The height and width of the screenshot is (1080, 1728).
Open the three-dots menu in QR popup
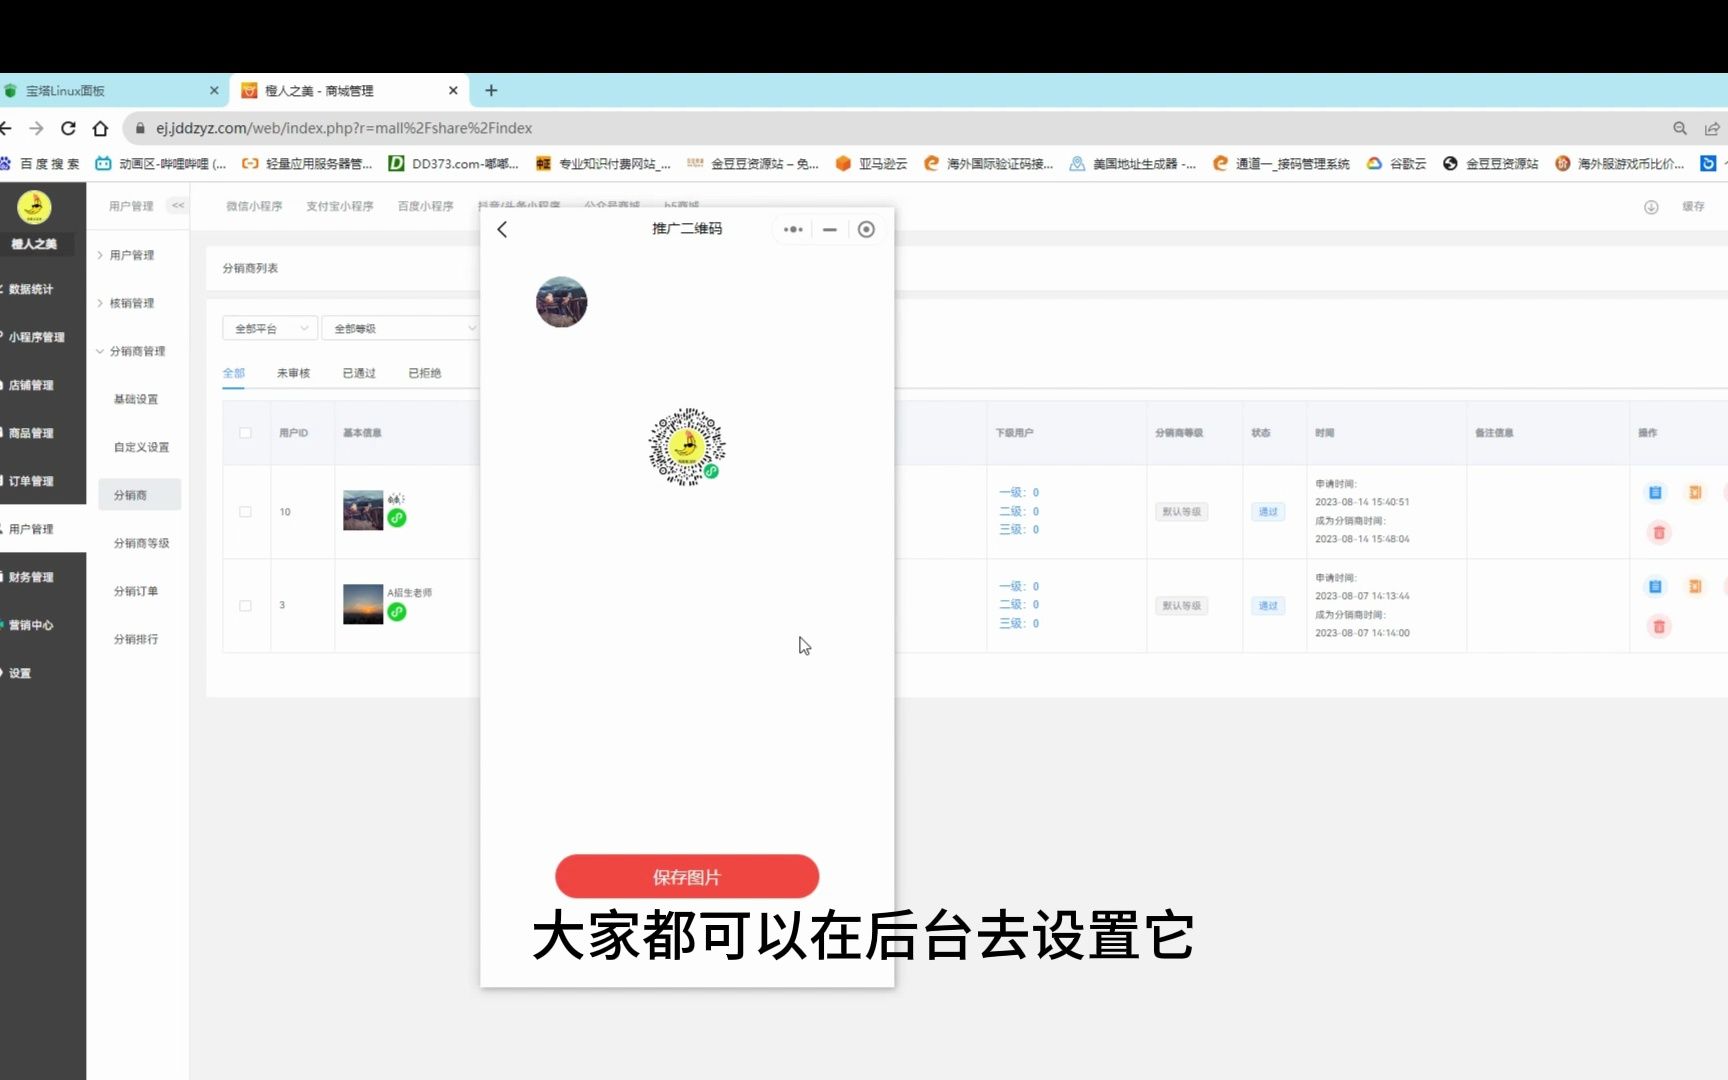point(793,229)
